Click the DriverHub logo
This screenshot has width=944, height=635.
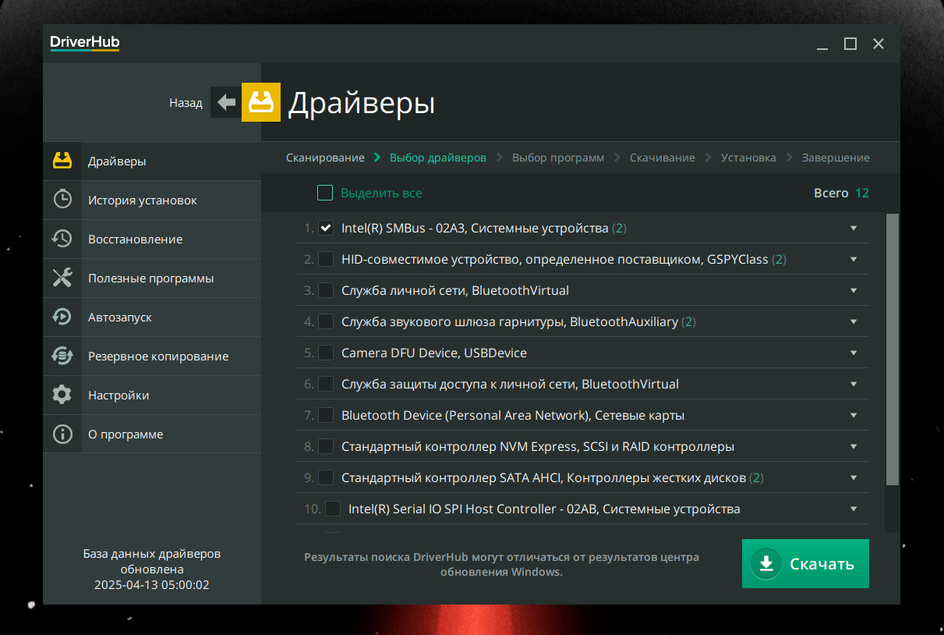pyautogui.click(x=85, y=43)
